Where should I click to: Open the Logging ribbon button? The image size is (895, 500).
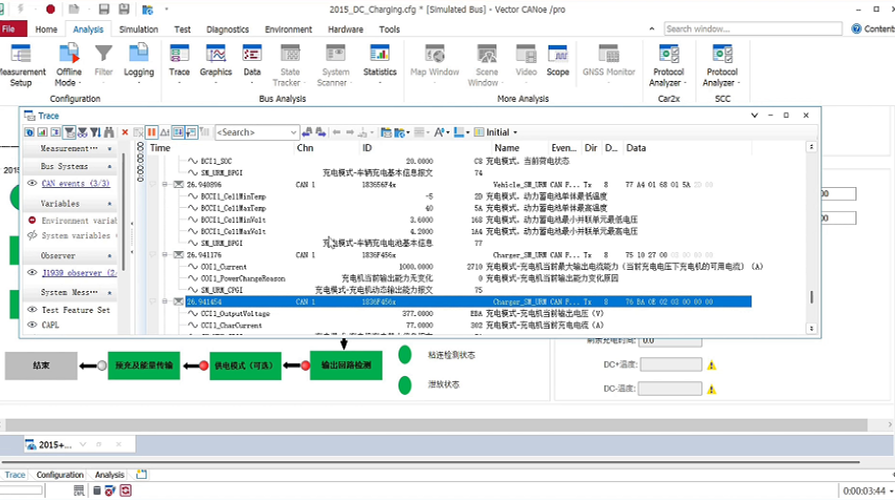click(139, 65)
